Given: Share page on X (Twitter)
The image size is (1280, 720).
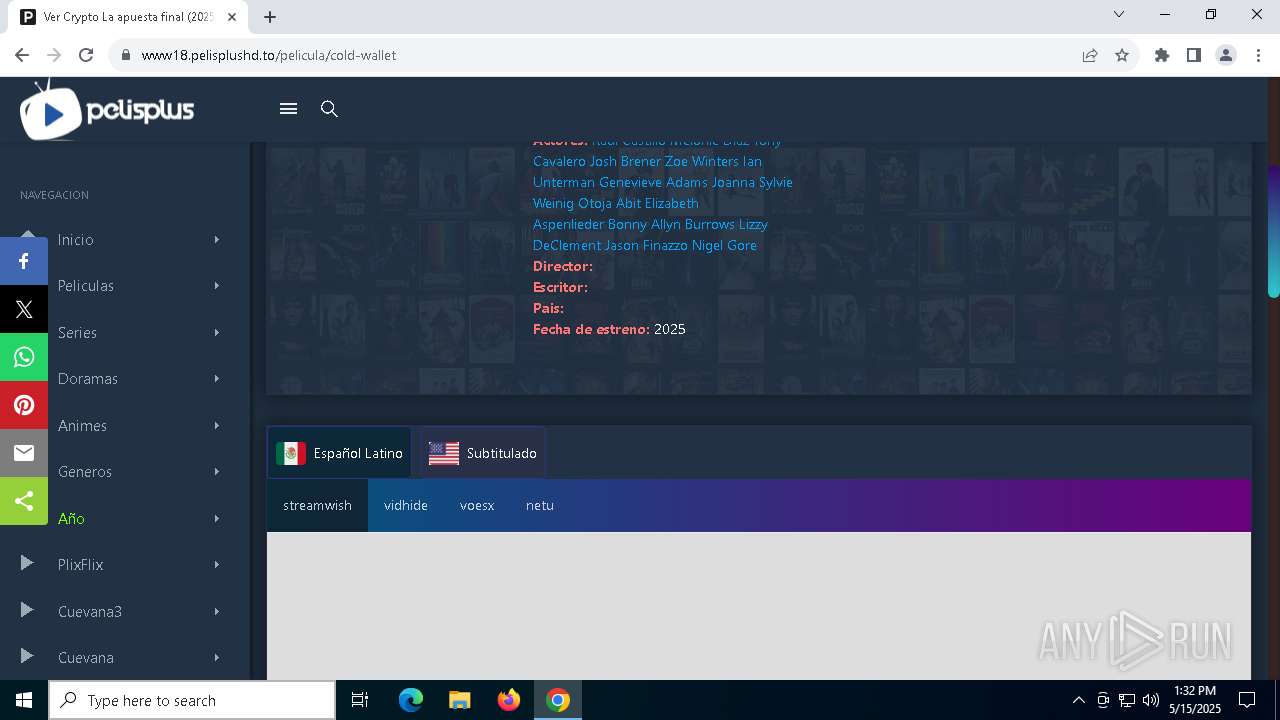Looking at the screenshot, I should click(x=24, y=309).
